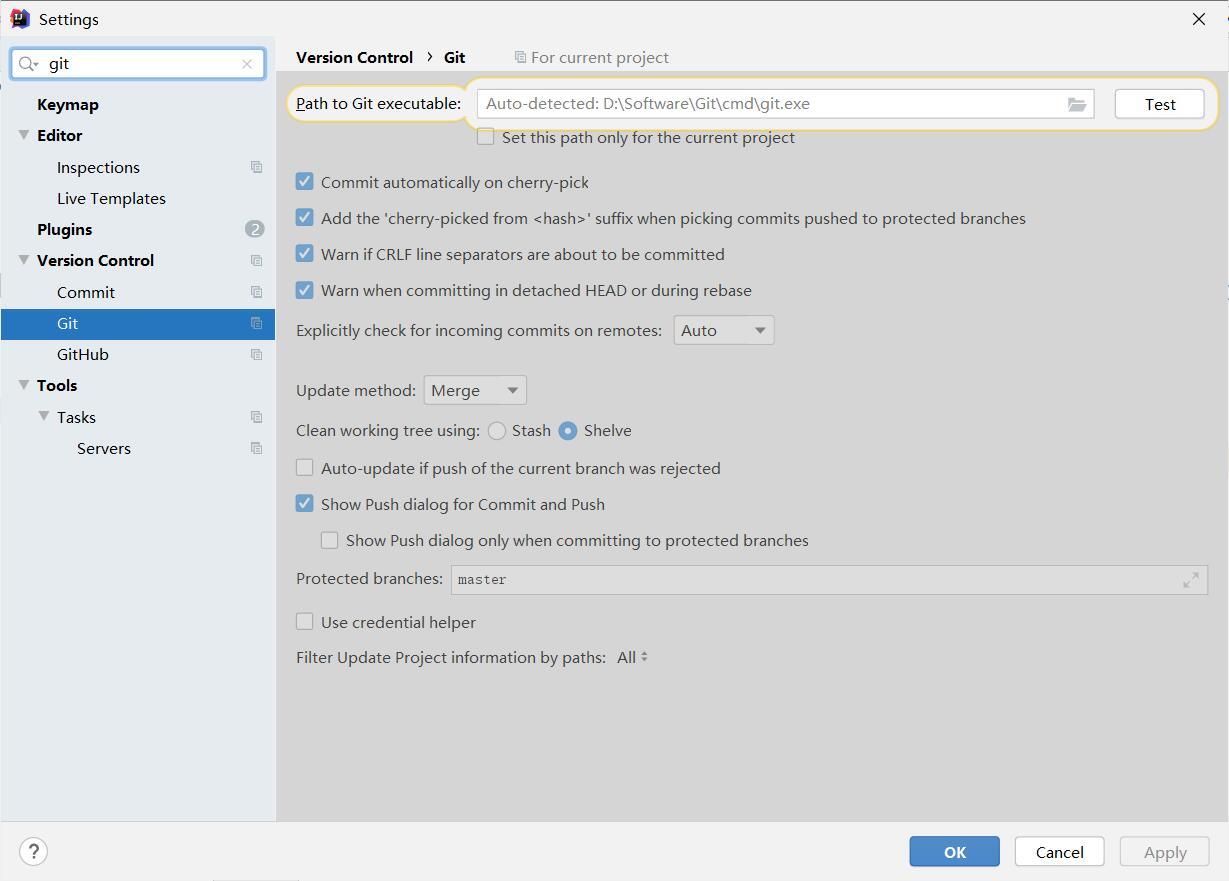Click the project-level icon beside Version Control
The height and width of the screenshot is (881, 1229).
(256, 260)
